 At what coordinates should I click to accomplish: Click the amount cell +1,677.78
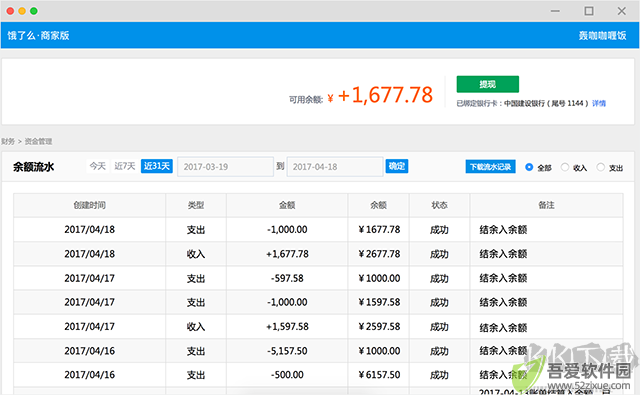coord(287,254)
